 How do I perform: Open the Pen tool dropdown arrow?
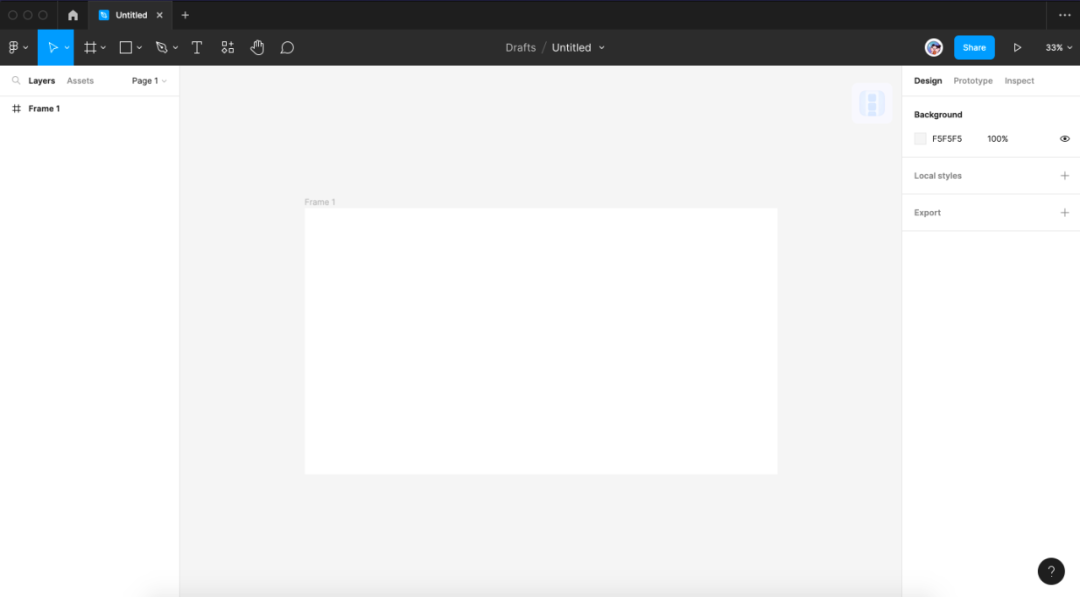176,48
